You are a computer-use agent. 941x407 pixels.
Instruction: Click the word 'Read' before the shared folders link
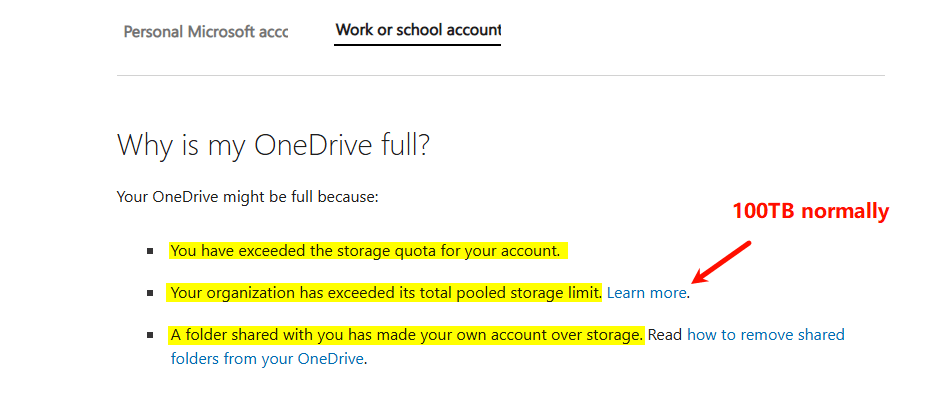[x=665, y=335]
